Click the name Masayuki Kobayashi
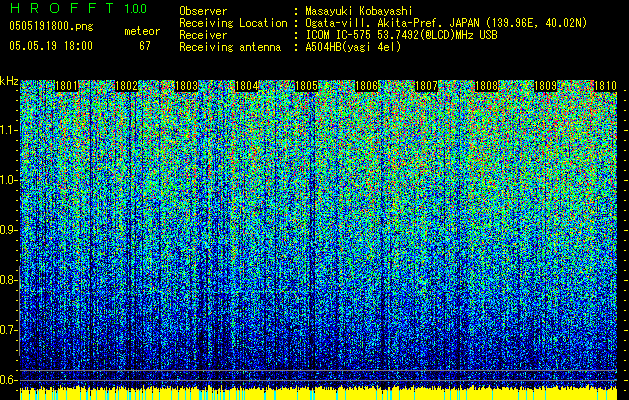Screen dimensions: 629x400 (x=359, y=11)
